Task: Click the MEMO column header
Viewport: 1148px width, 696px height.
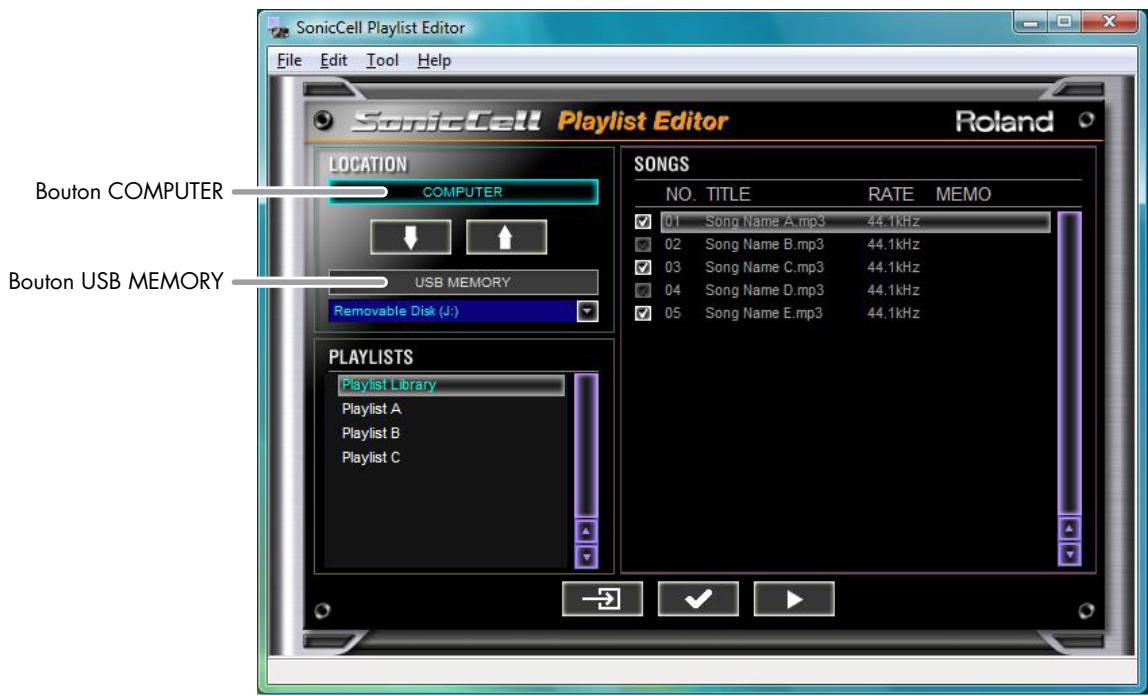Action: 964,195
